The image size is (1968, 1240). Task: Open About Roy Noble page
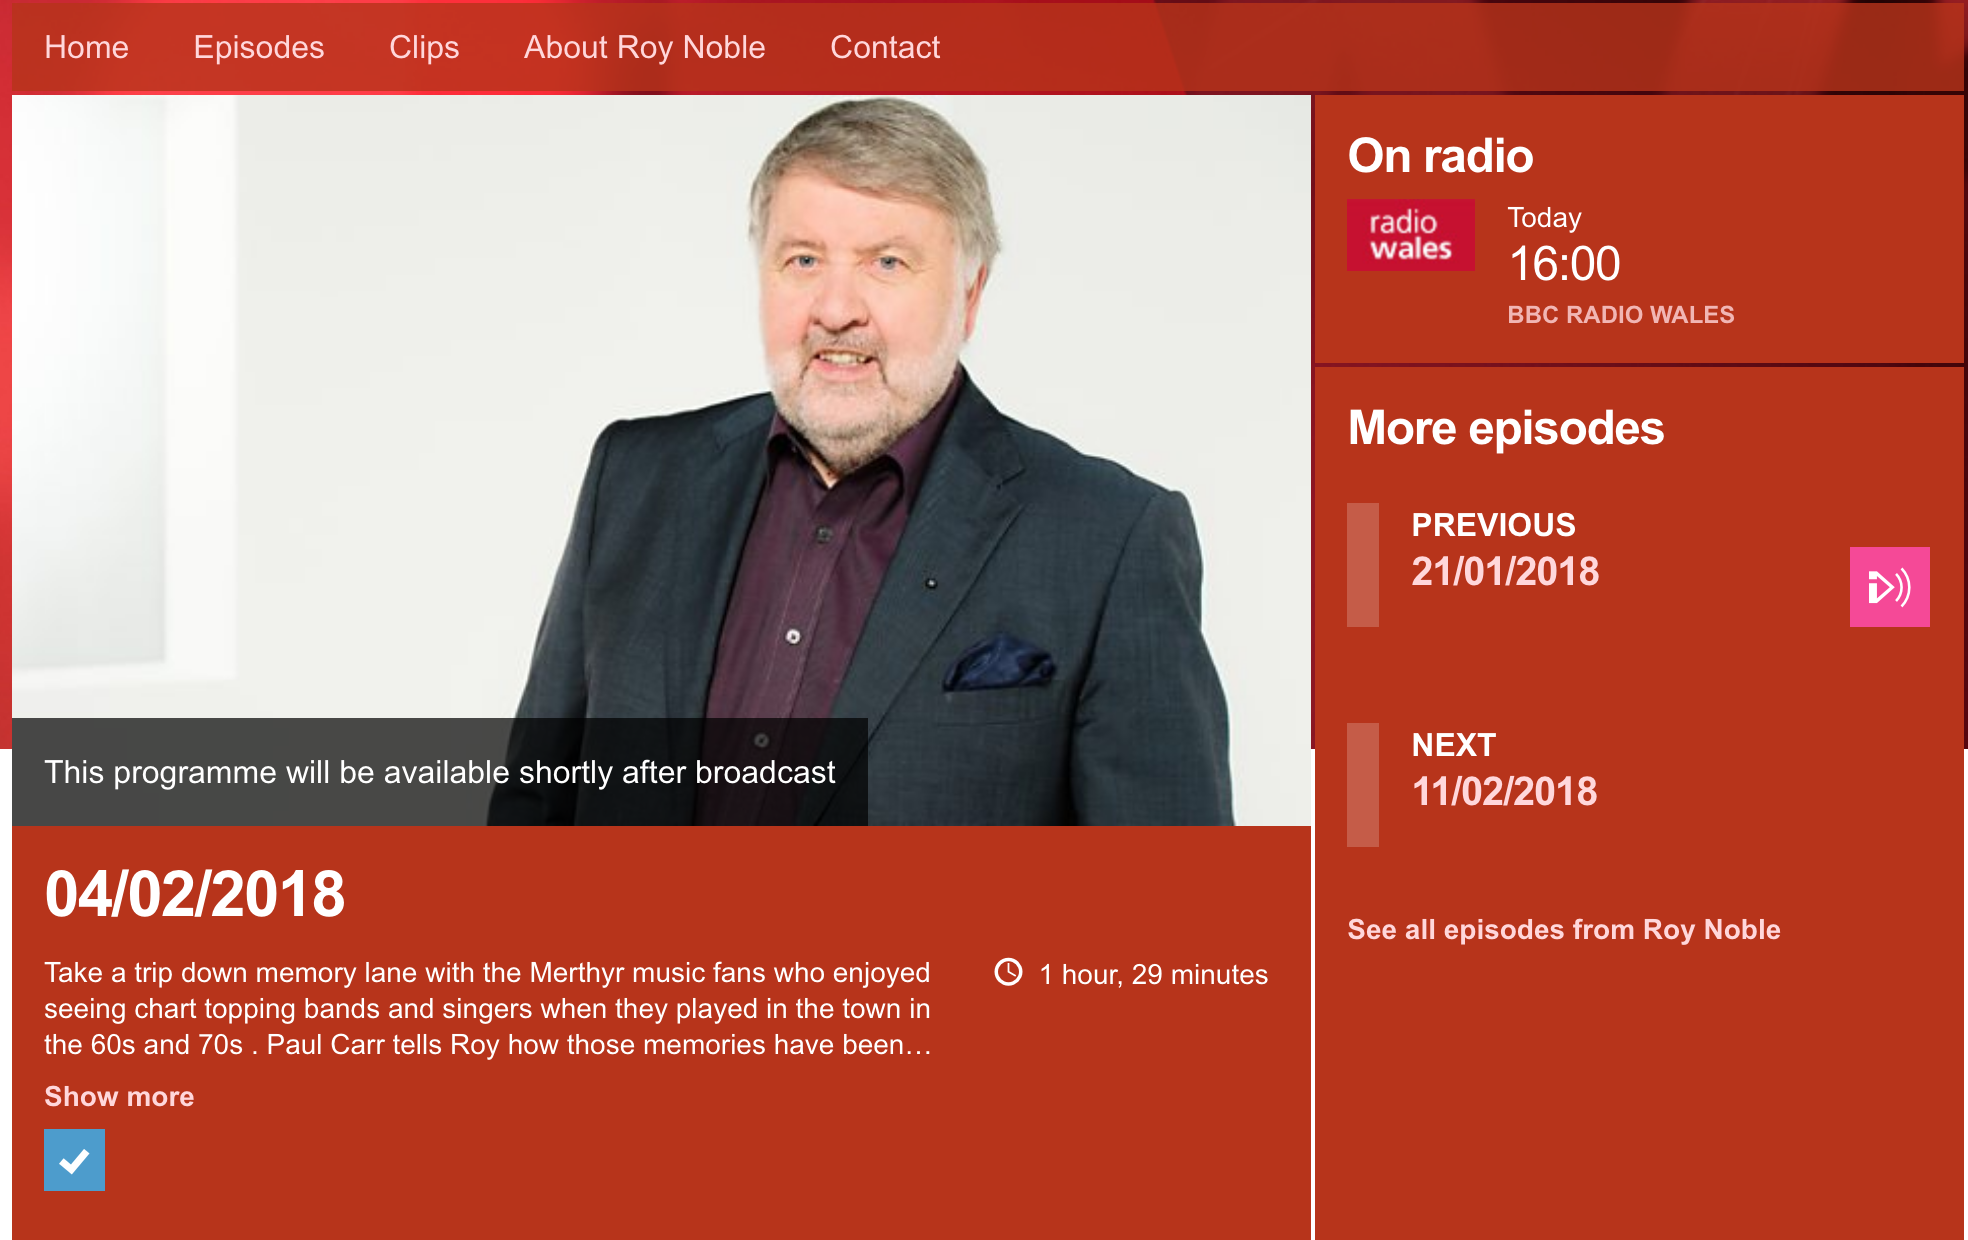coord(645,47)
